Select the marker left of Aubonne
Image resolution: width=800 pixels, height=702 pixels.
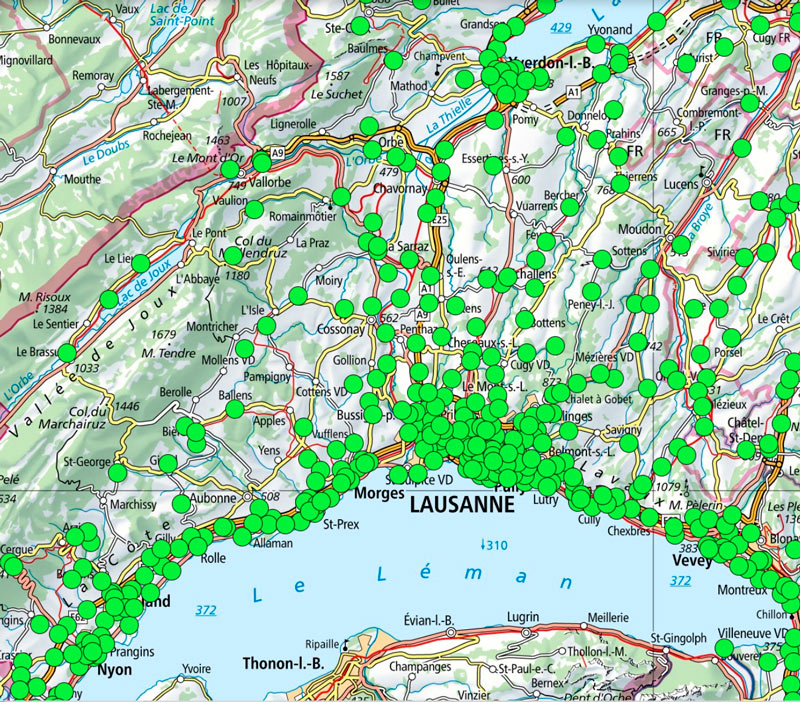181,501
